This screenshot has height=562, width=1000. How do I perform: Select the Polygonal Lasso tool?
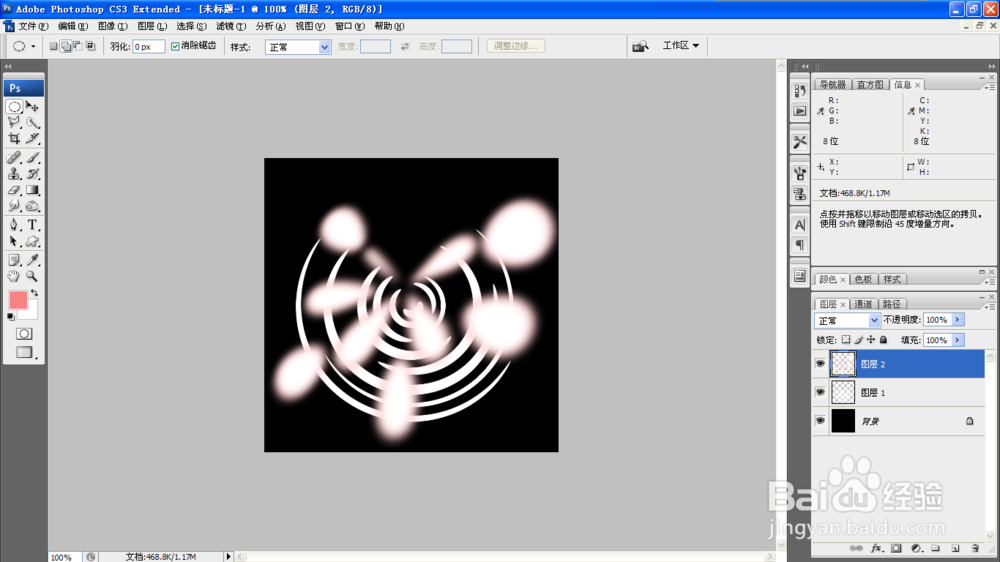point(14,122)
